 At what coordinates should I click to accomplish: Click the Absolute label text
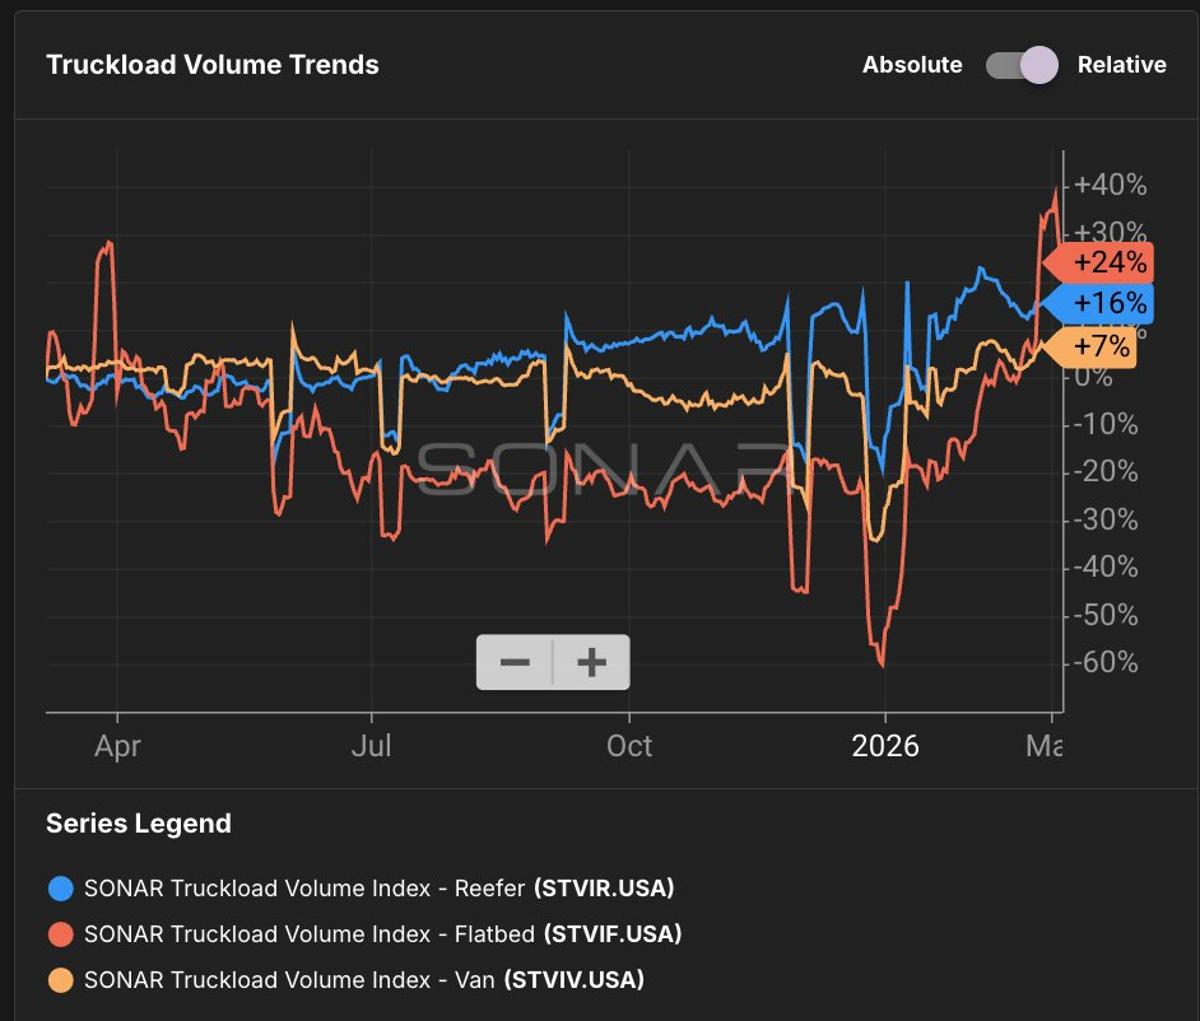pos(911,64)
